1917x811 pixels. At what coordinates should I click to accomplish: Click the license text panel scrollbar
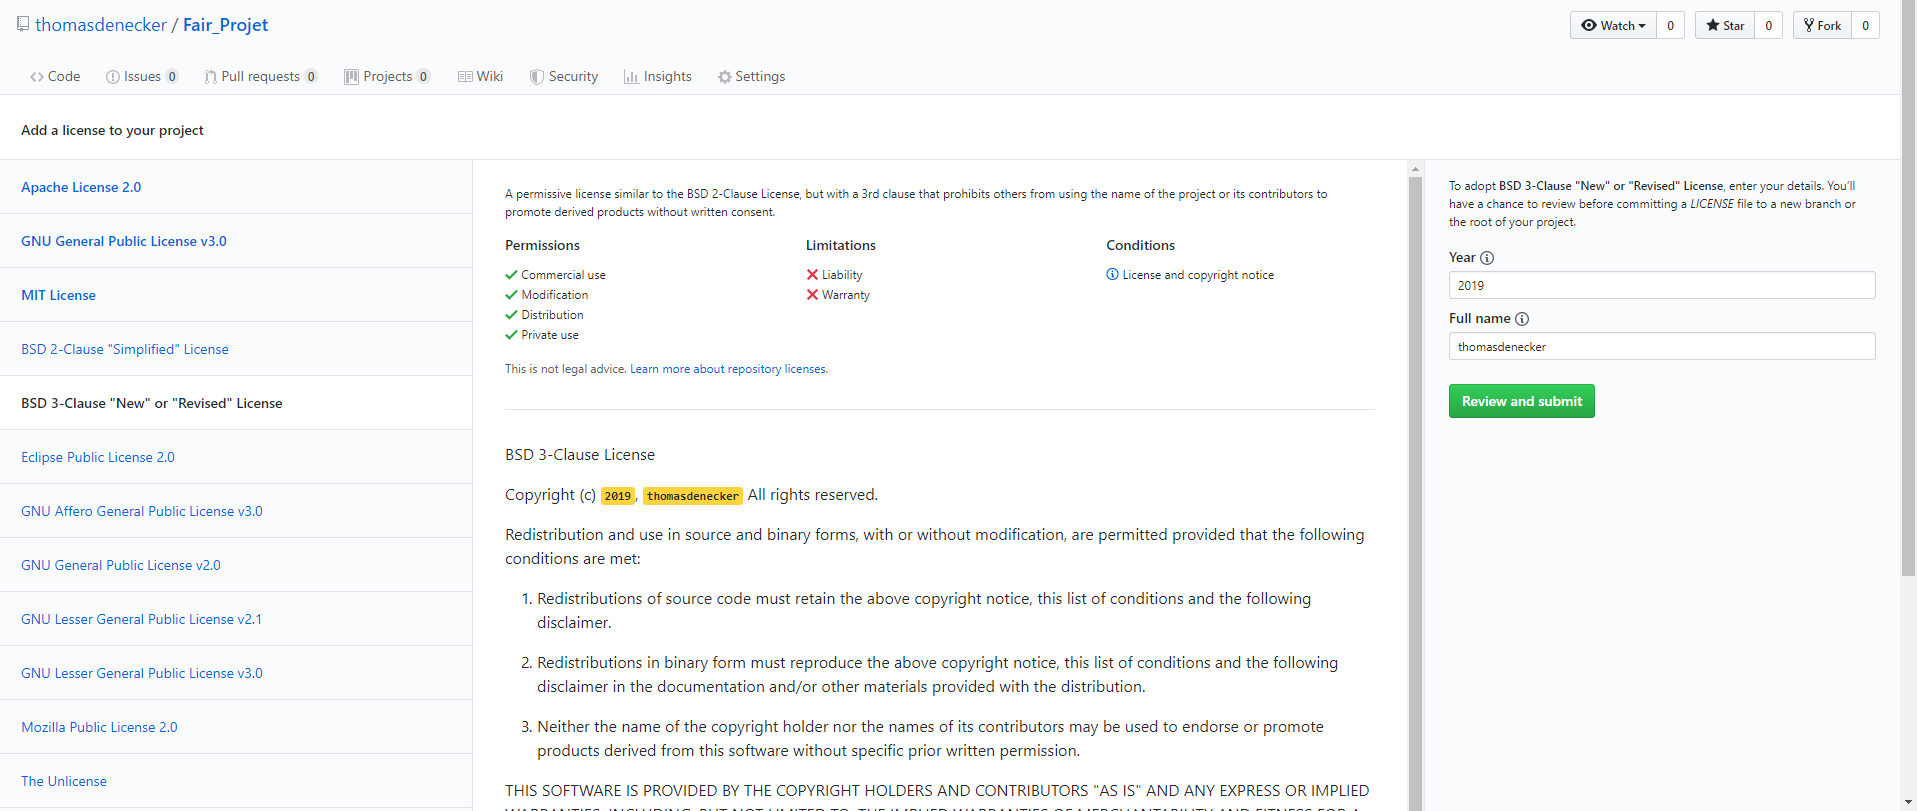[x=1415, y=493]
